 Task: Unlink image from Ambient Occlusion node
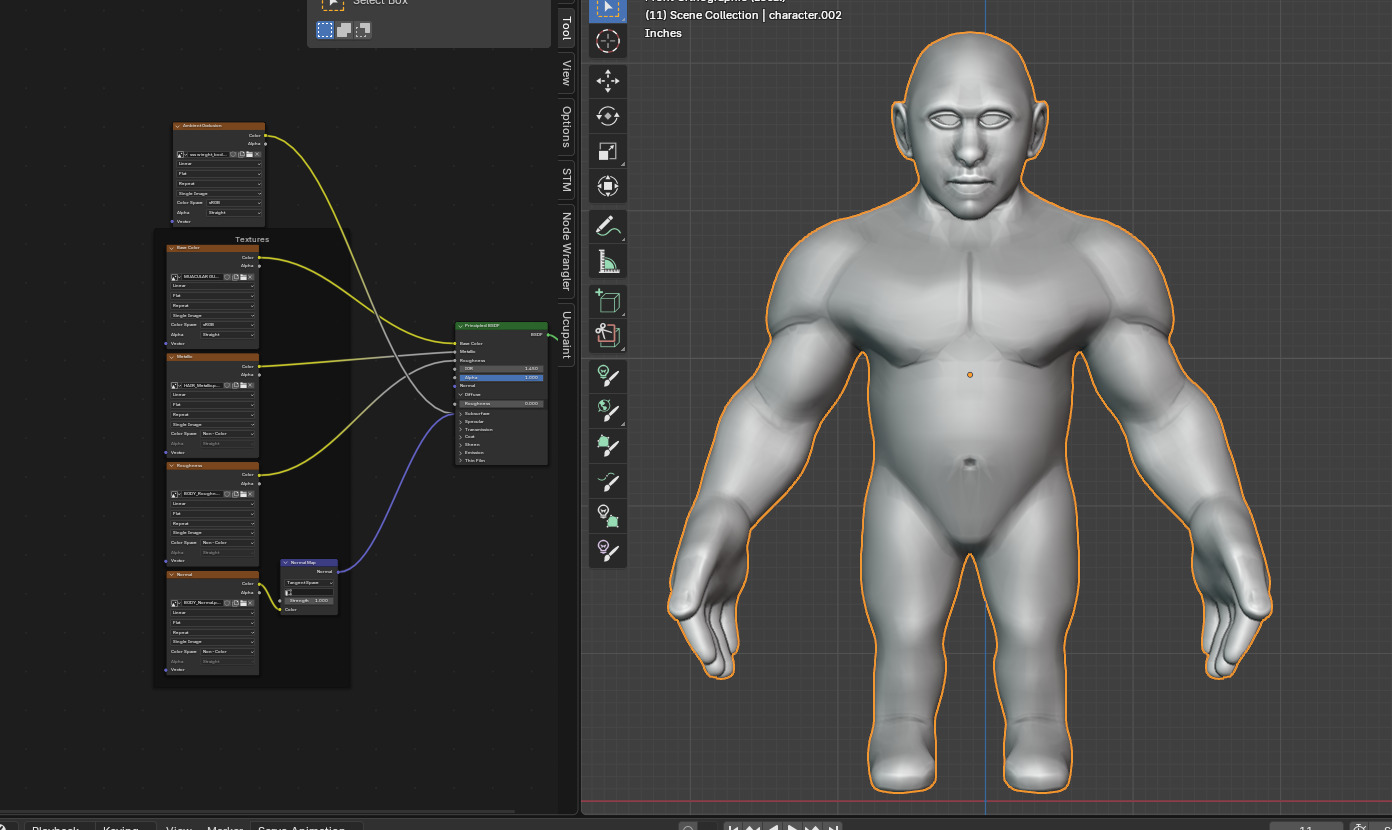[x=257, y=154]
